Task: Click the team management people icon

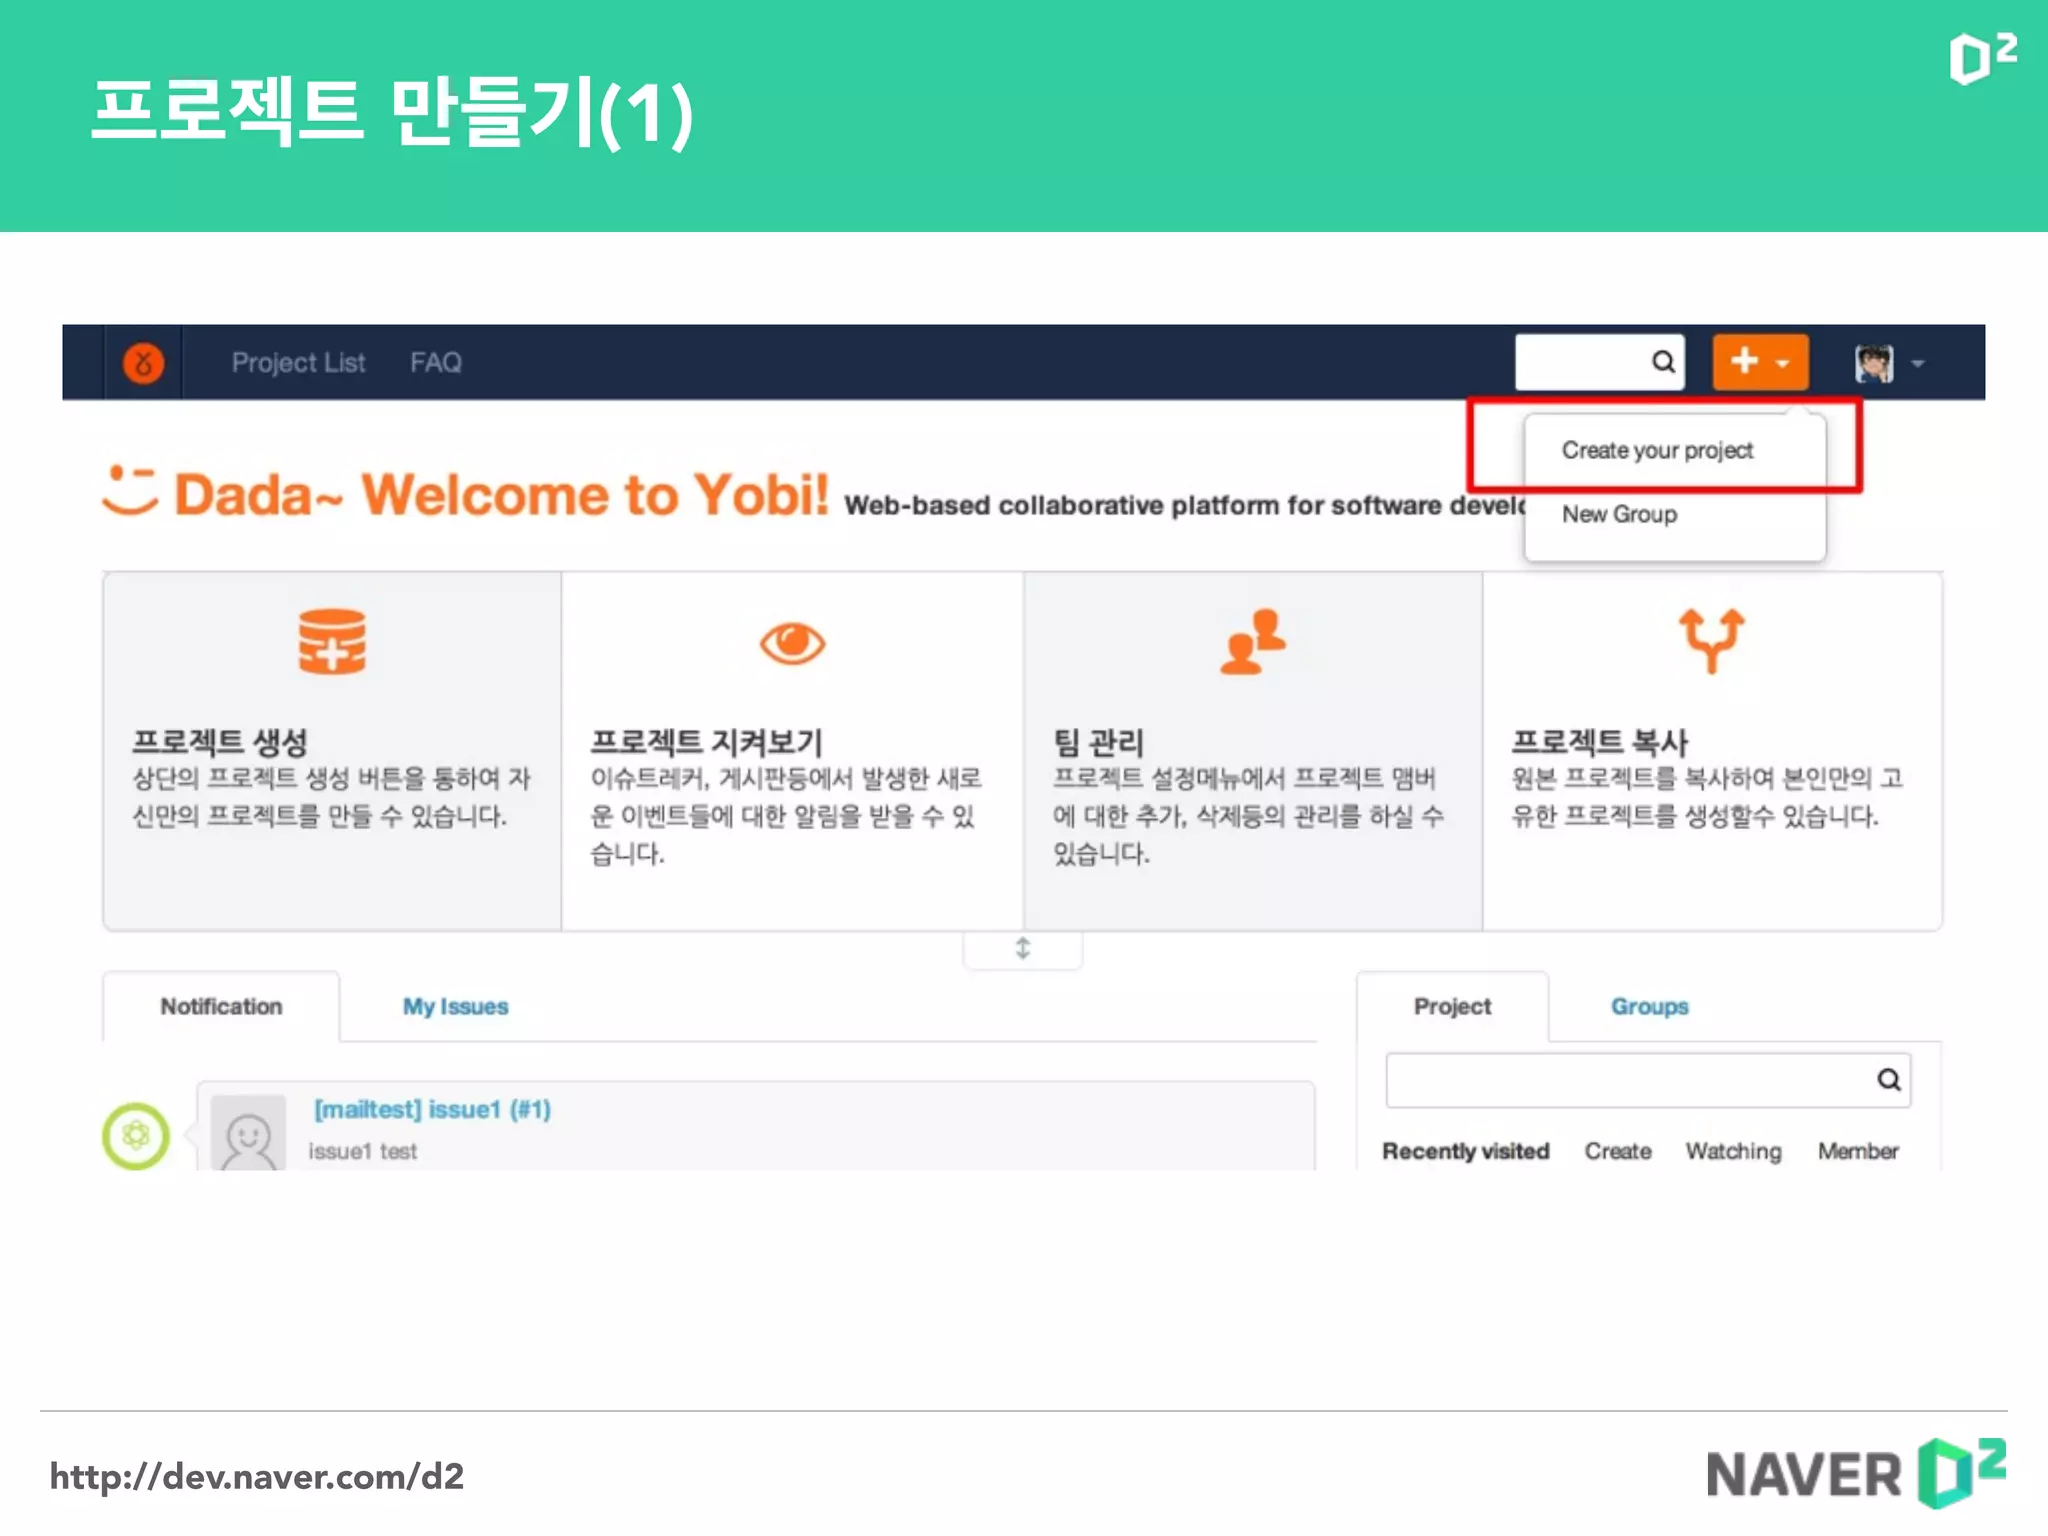Action: click(1252, 641)
